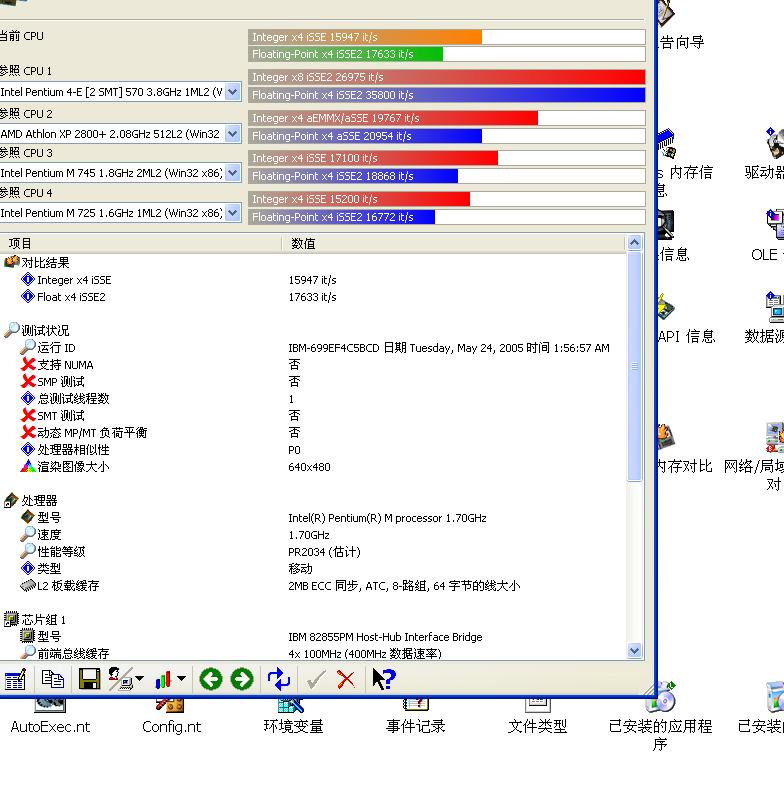Go back with the green left arrow

point(210,679)
